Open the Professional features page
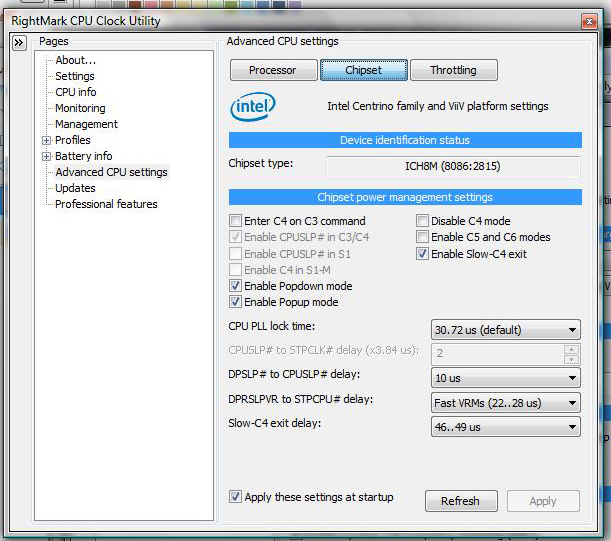611x541 pixels. (x=106, y=204)
